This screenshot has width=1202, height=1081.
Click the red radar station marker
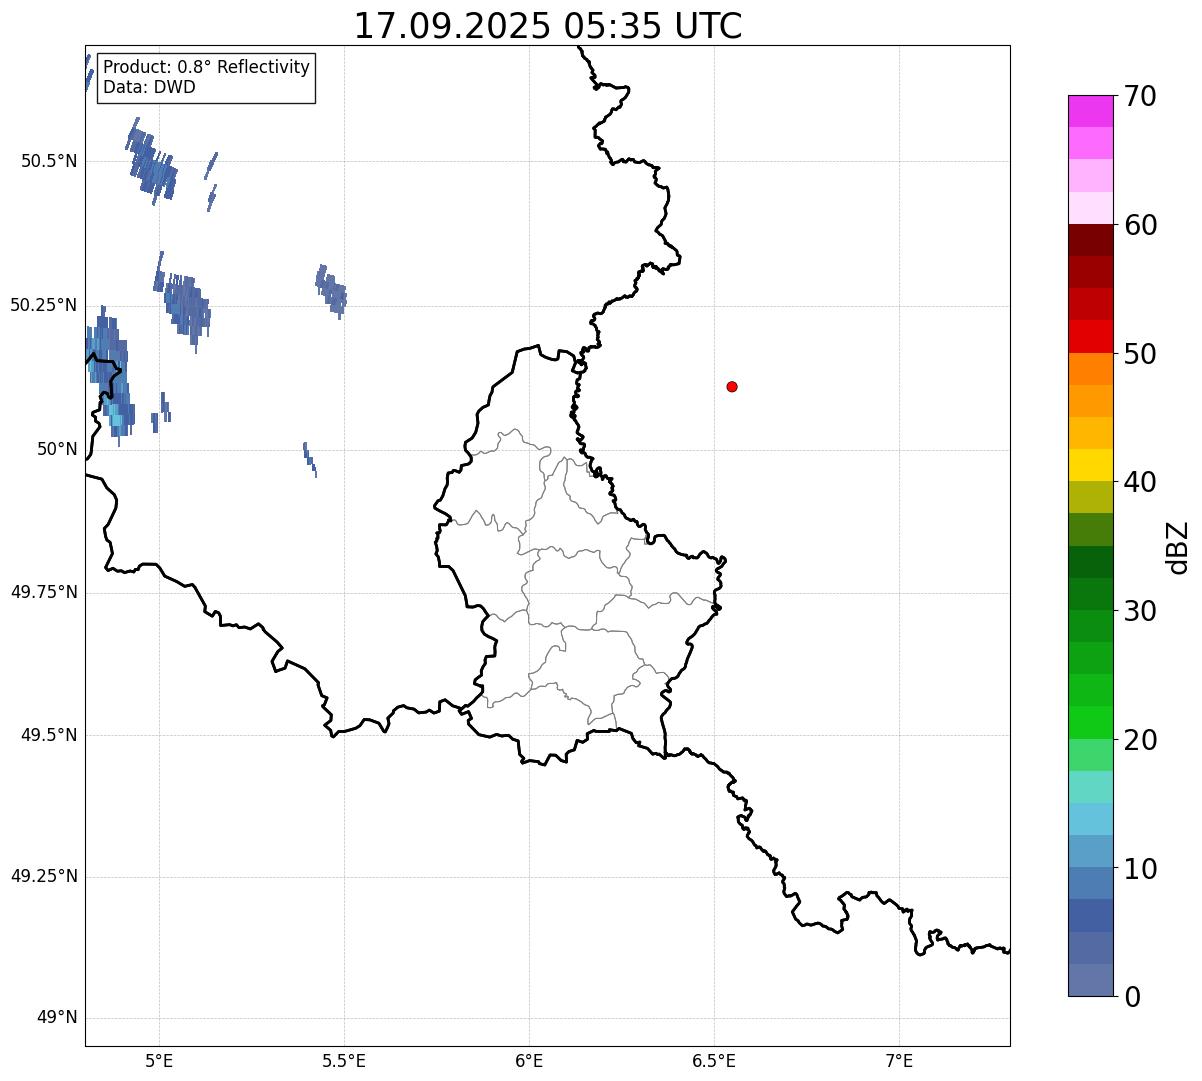[732, 386]
